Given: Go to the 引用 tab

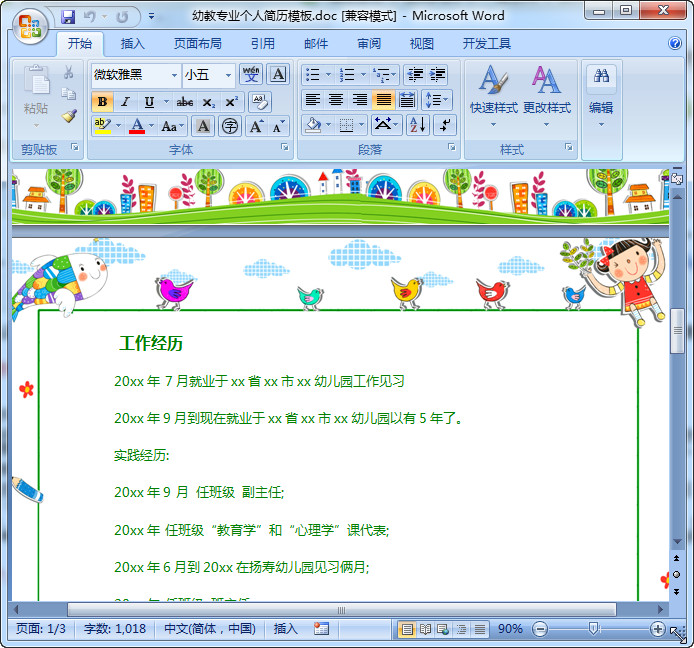Looking at the screenshot, I should click(x=262, y=43).
